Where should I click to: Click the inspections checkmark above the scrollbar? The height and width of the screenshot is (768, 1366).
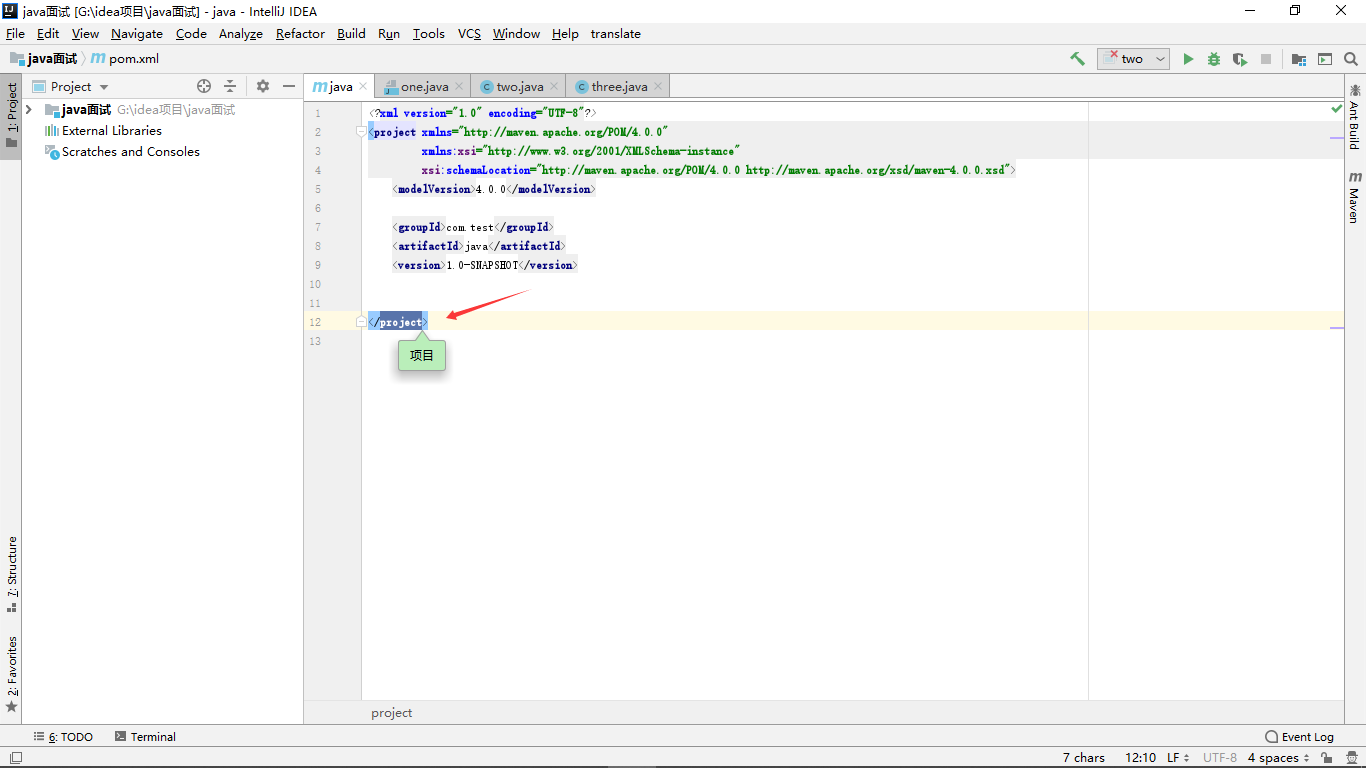[1337, 109]
